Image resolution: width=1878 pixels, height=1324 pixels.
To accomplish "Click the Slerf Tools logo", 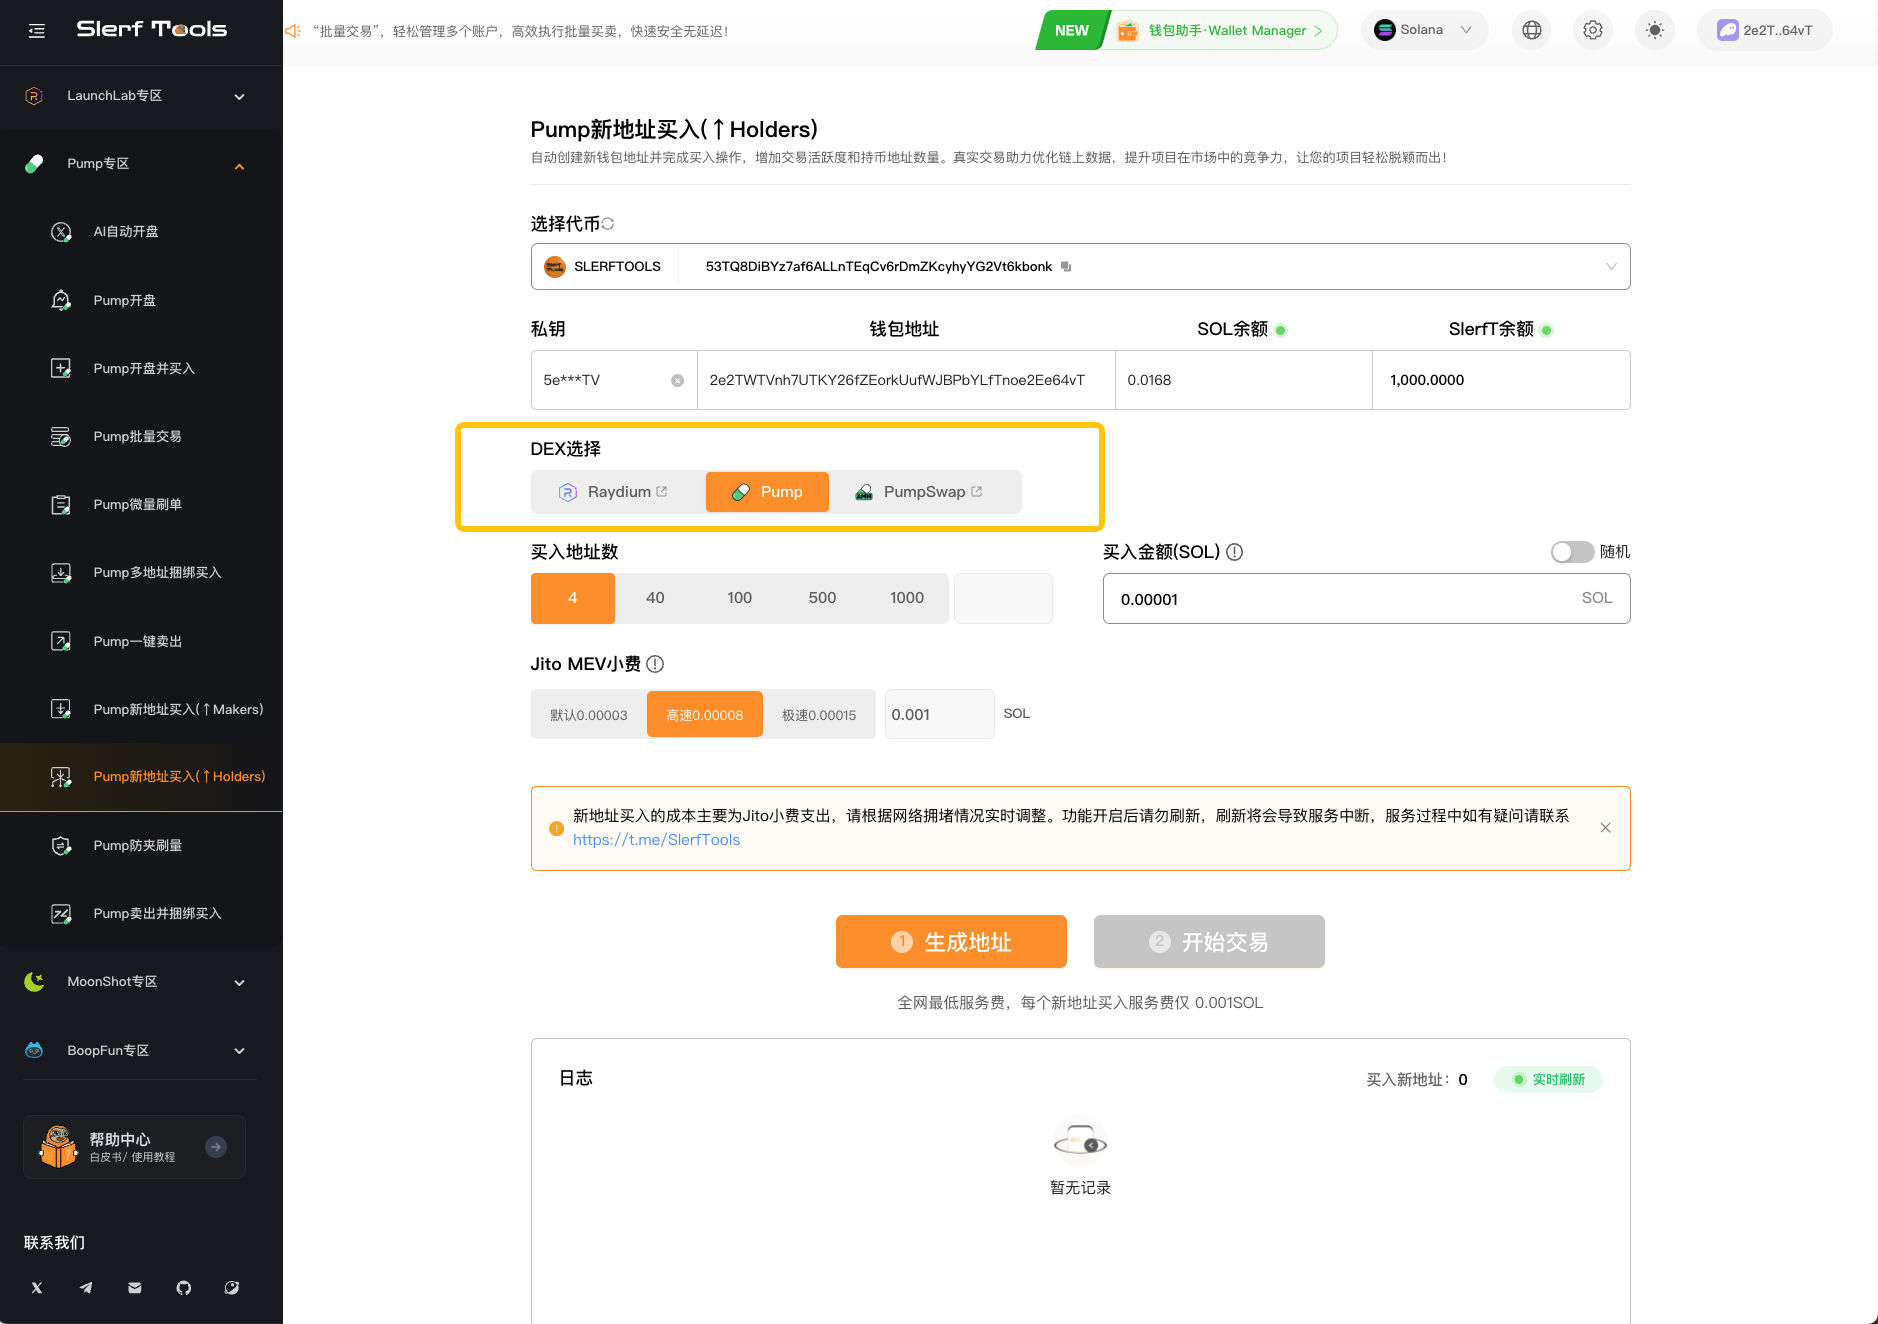I will tap(152, 29).
